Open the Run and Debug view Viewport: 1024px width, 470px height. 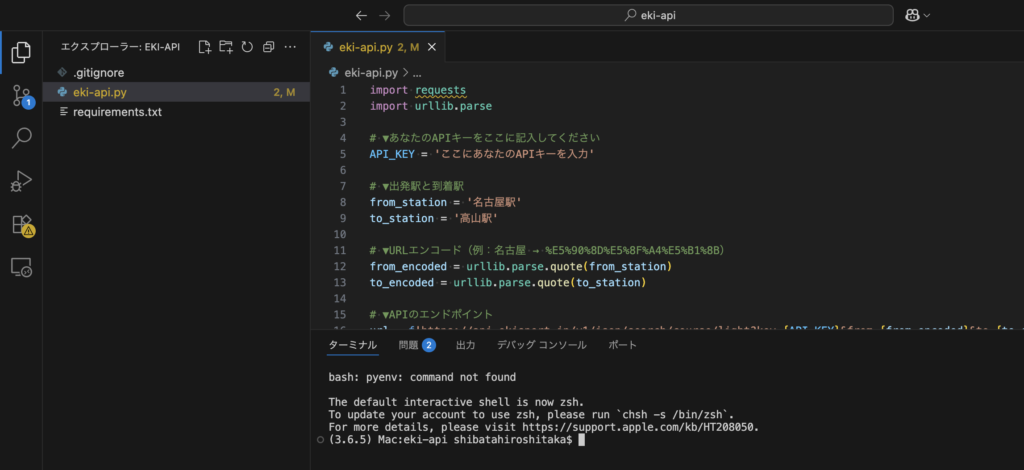point(21,181)
